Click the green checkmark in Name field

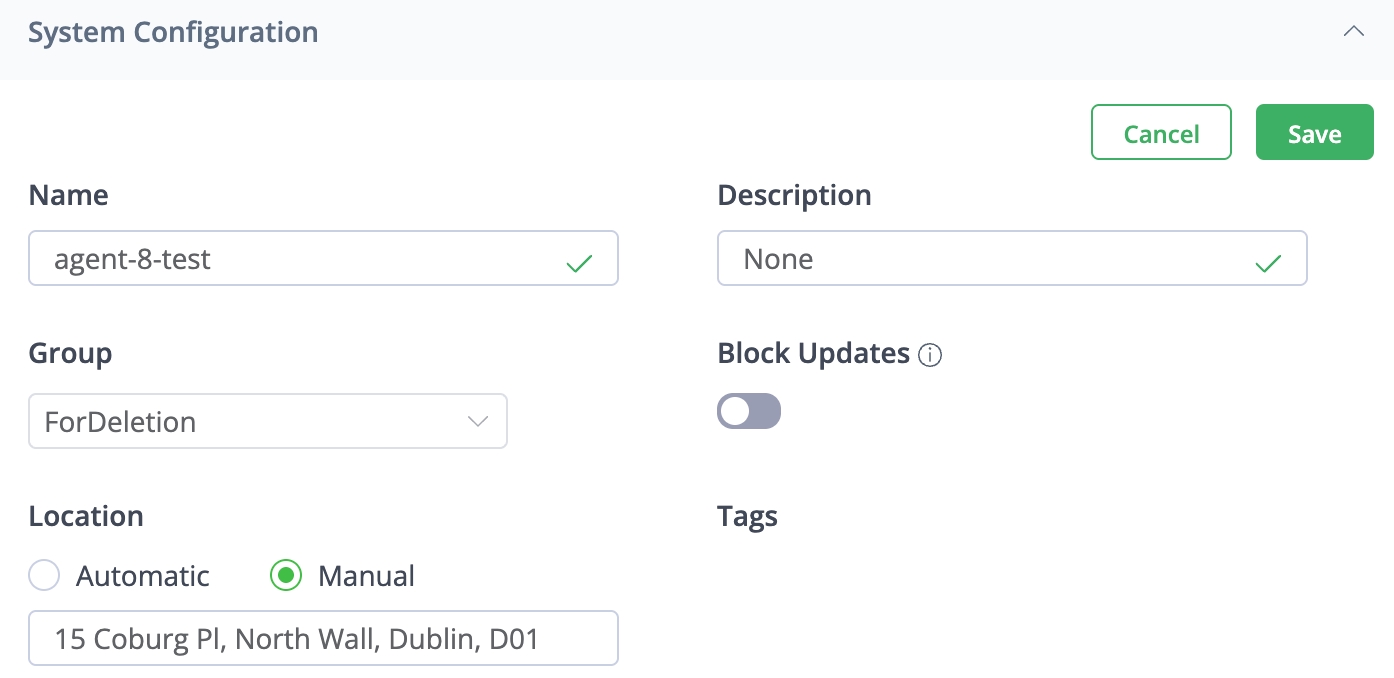579,263
